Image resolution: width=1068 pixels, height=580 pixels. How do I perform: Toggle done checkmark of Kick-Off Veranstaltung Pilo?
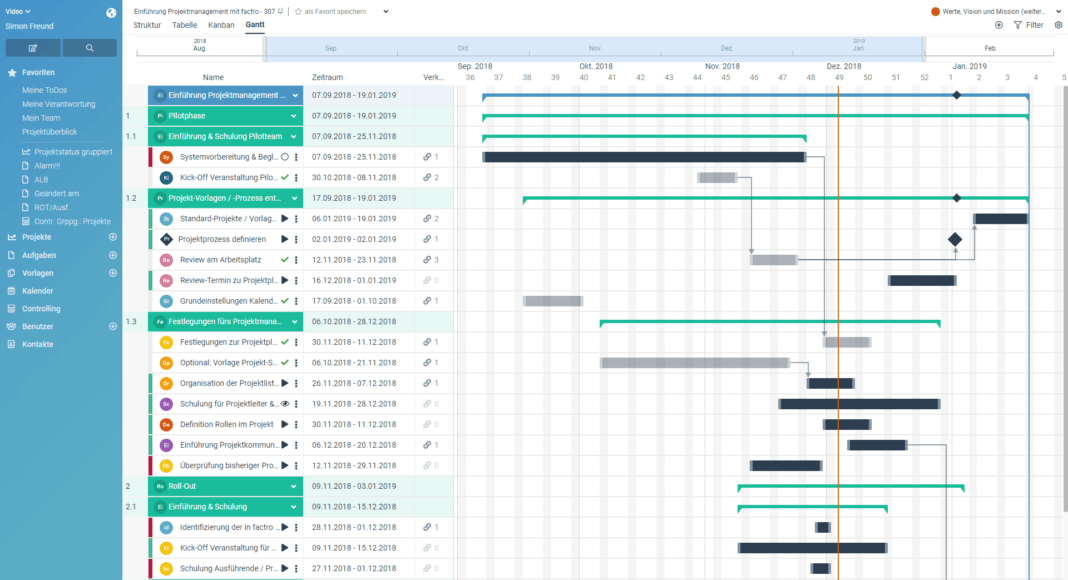click(x=285, y=178)
